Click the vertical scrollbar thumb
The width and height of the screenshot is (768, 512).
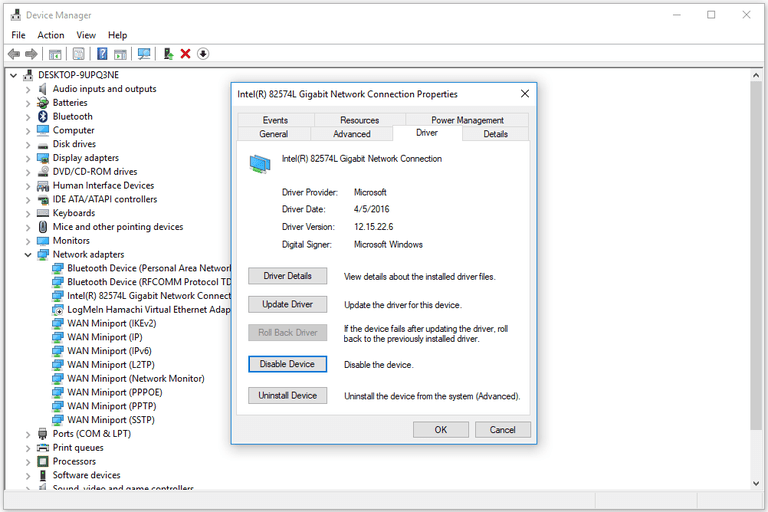(756, 256)
